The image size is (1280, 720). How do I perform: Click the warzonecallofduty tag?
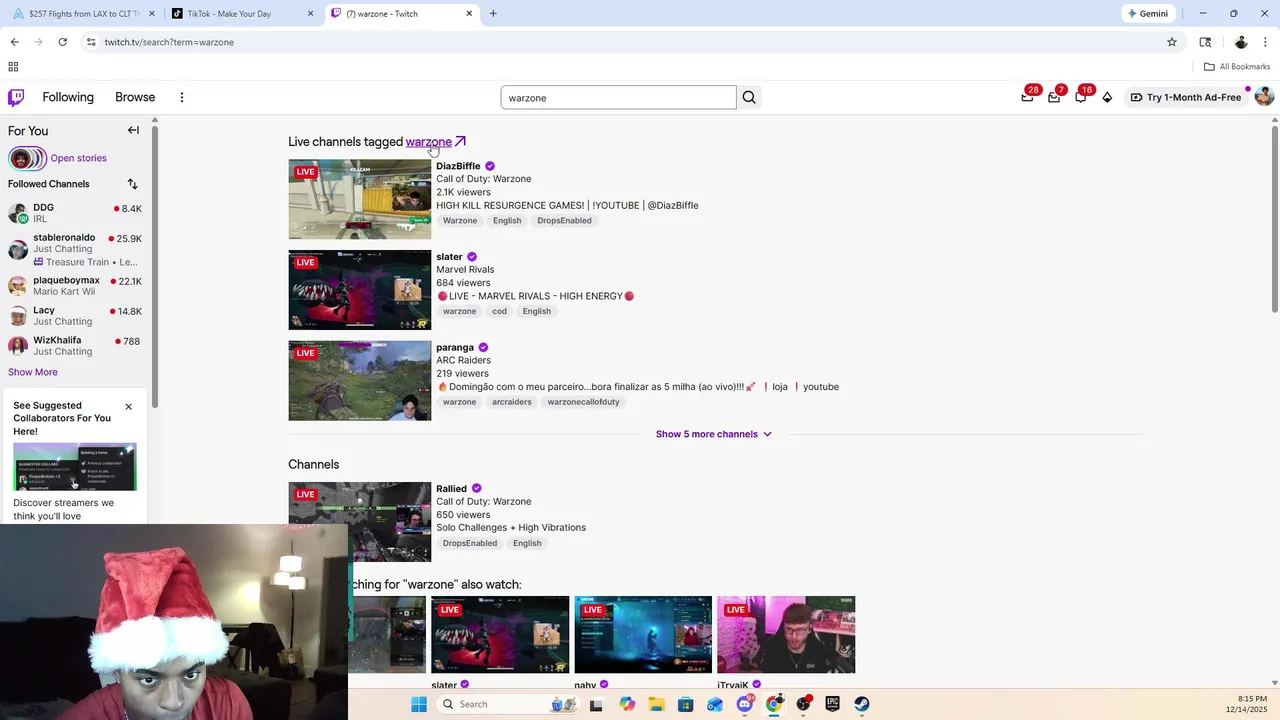584,402
